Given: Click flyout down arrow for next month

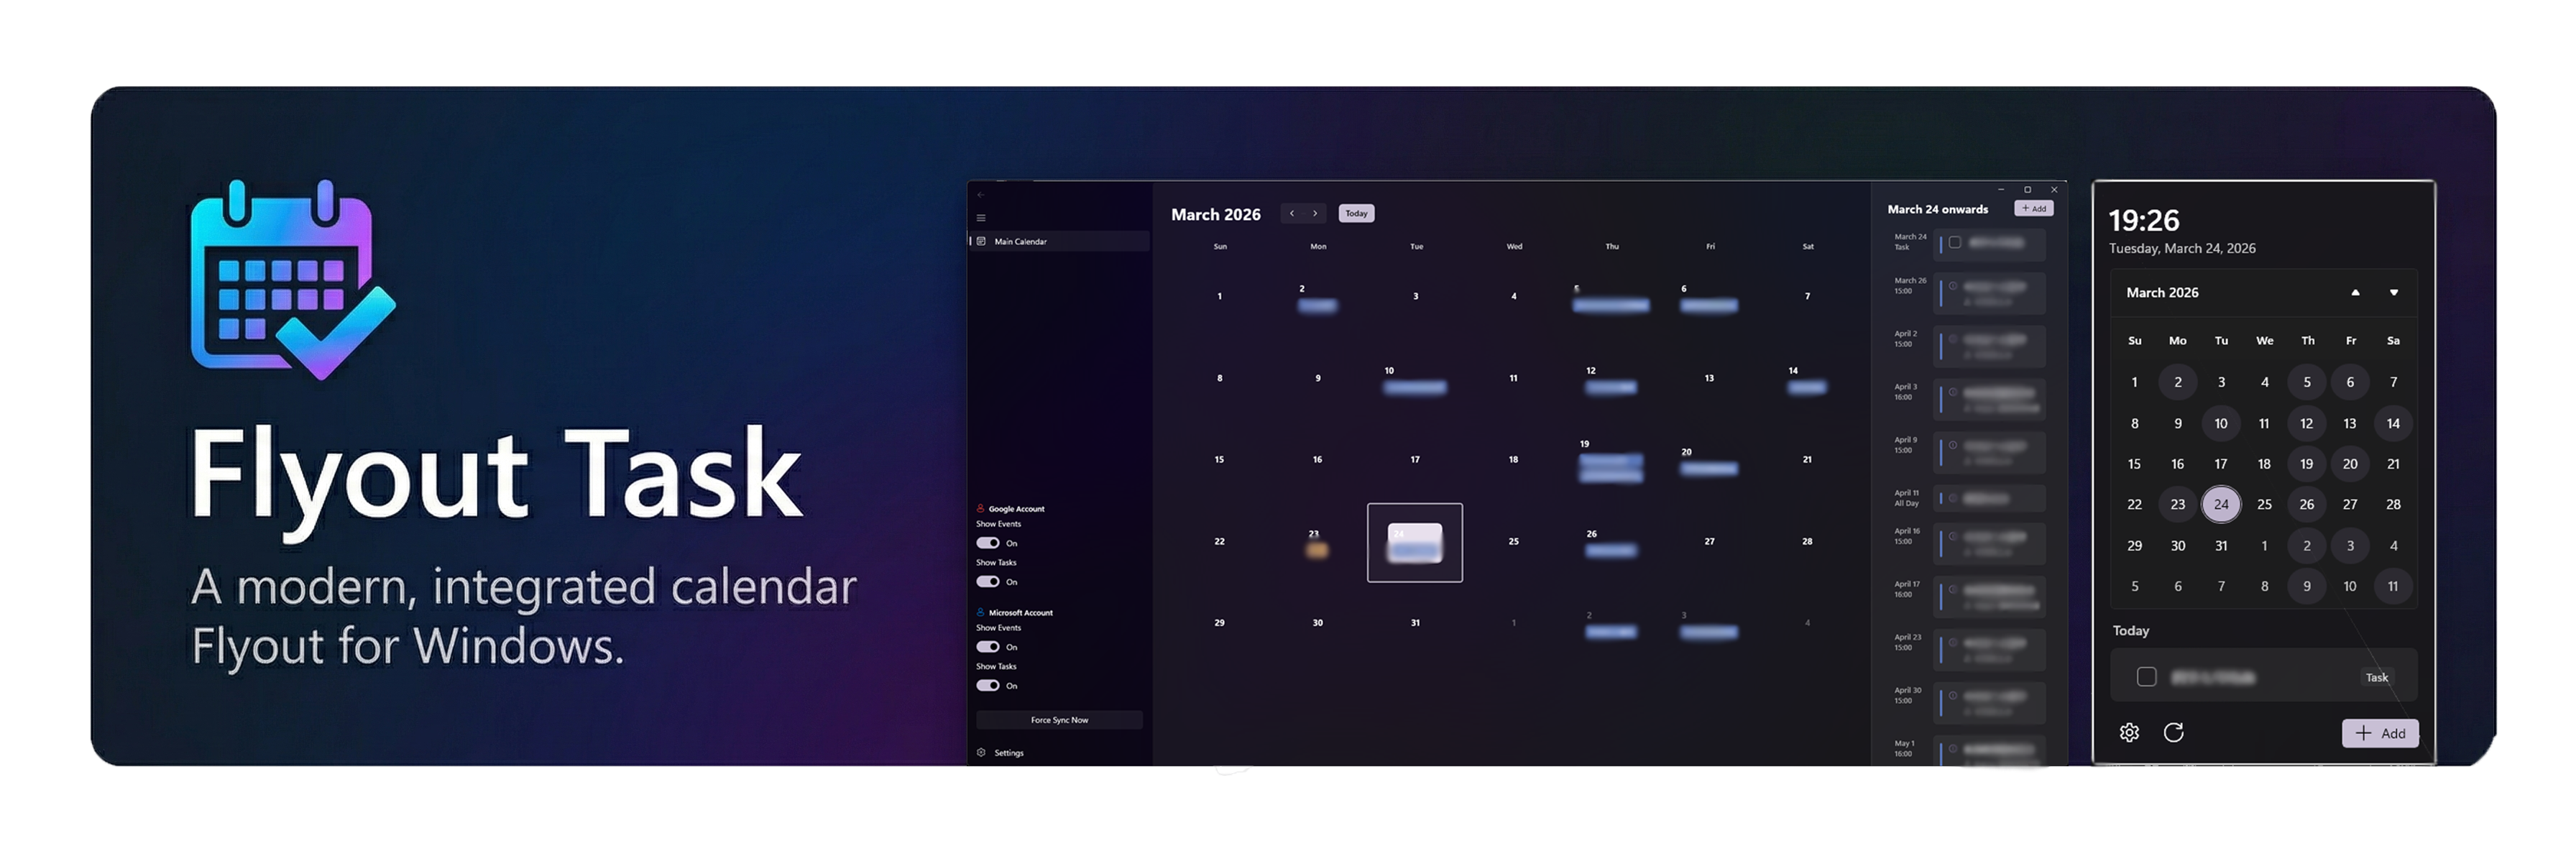Looking at the screenshot, I should tap(2394, 293).
